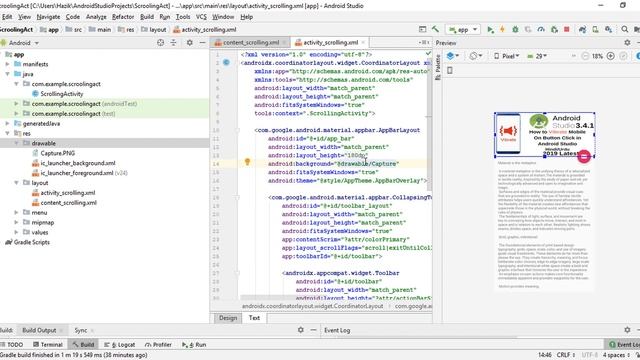Expand the generatedJava folder
The image size is (640, 360).
(x=7, y=123)
